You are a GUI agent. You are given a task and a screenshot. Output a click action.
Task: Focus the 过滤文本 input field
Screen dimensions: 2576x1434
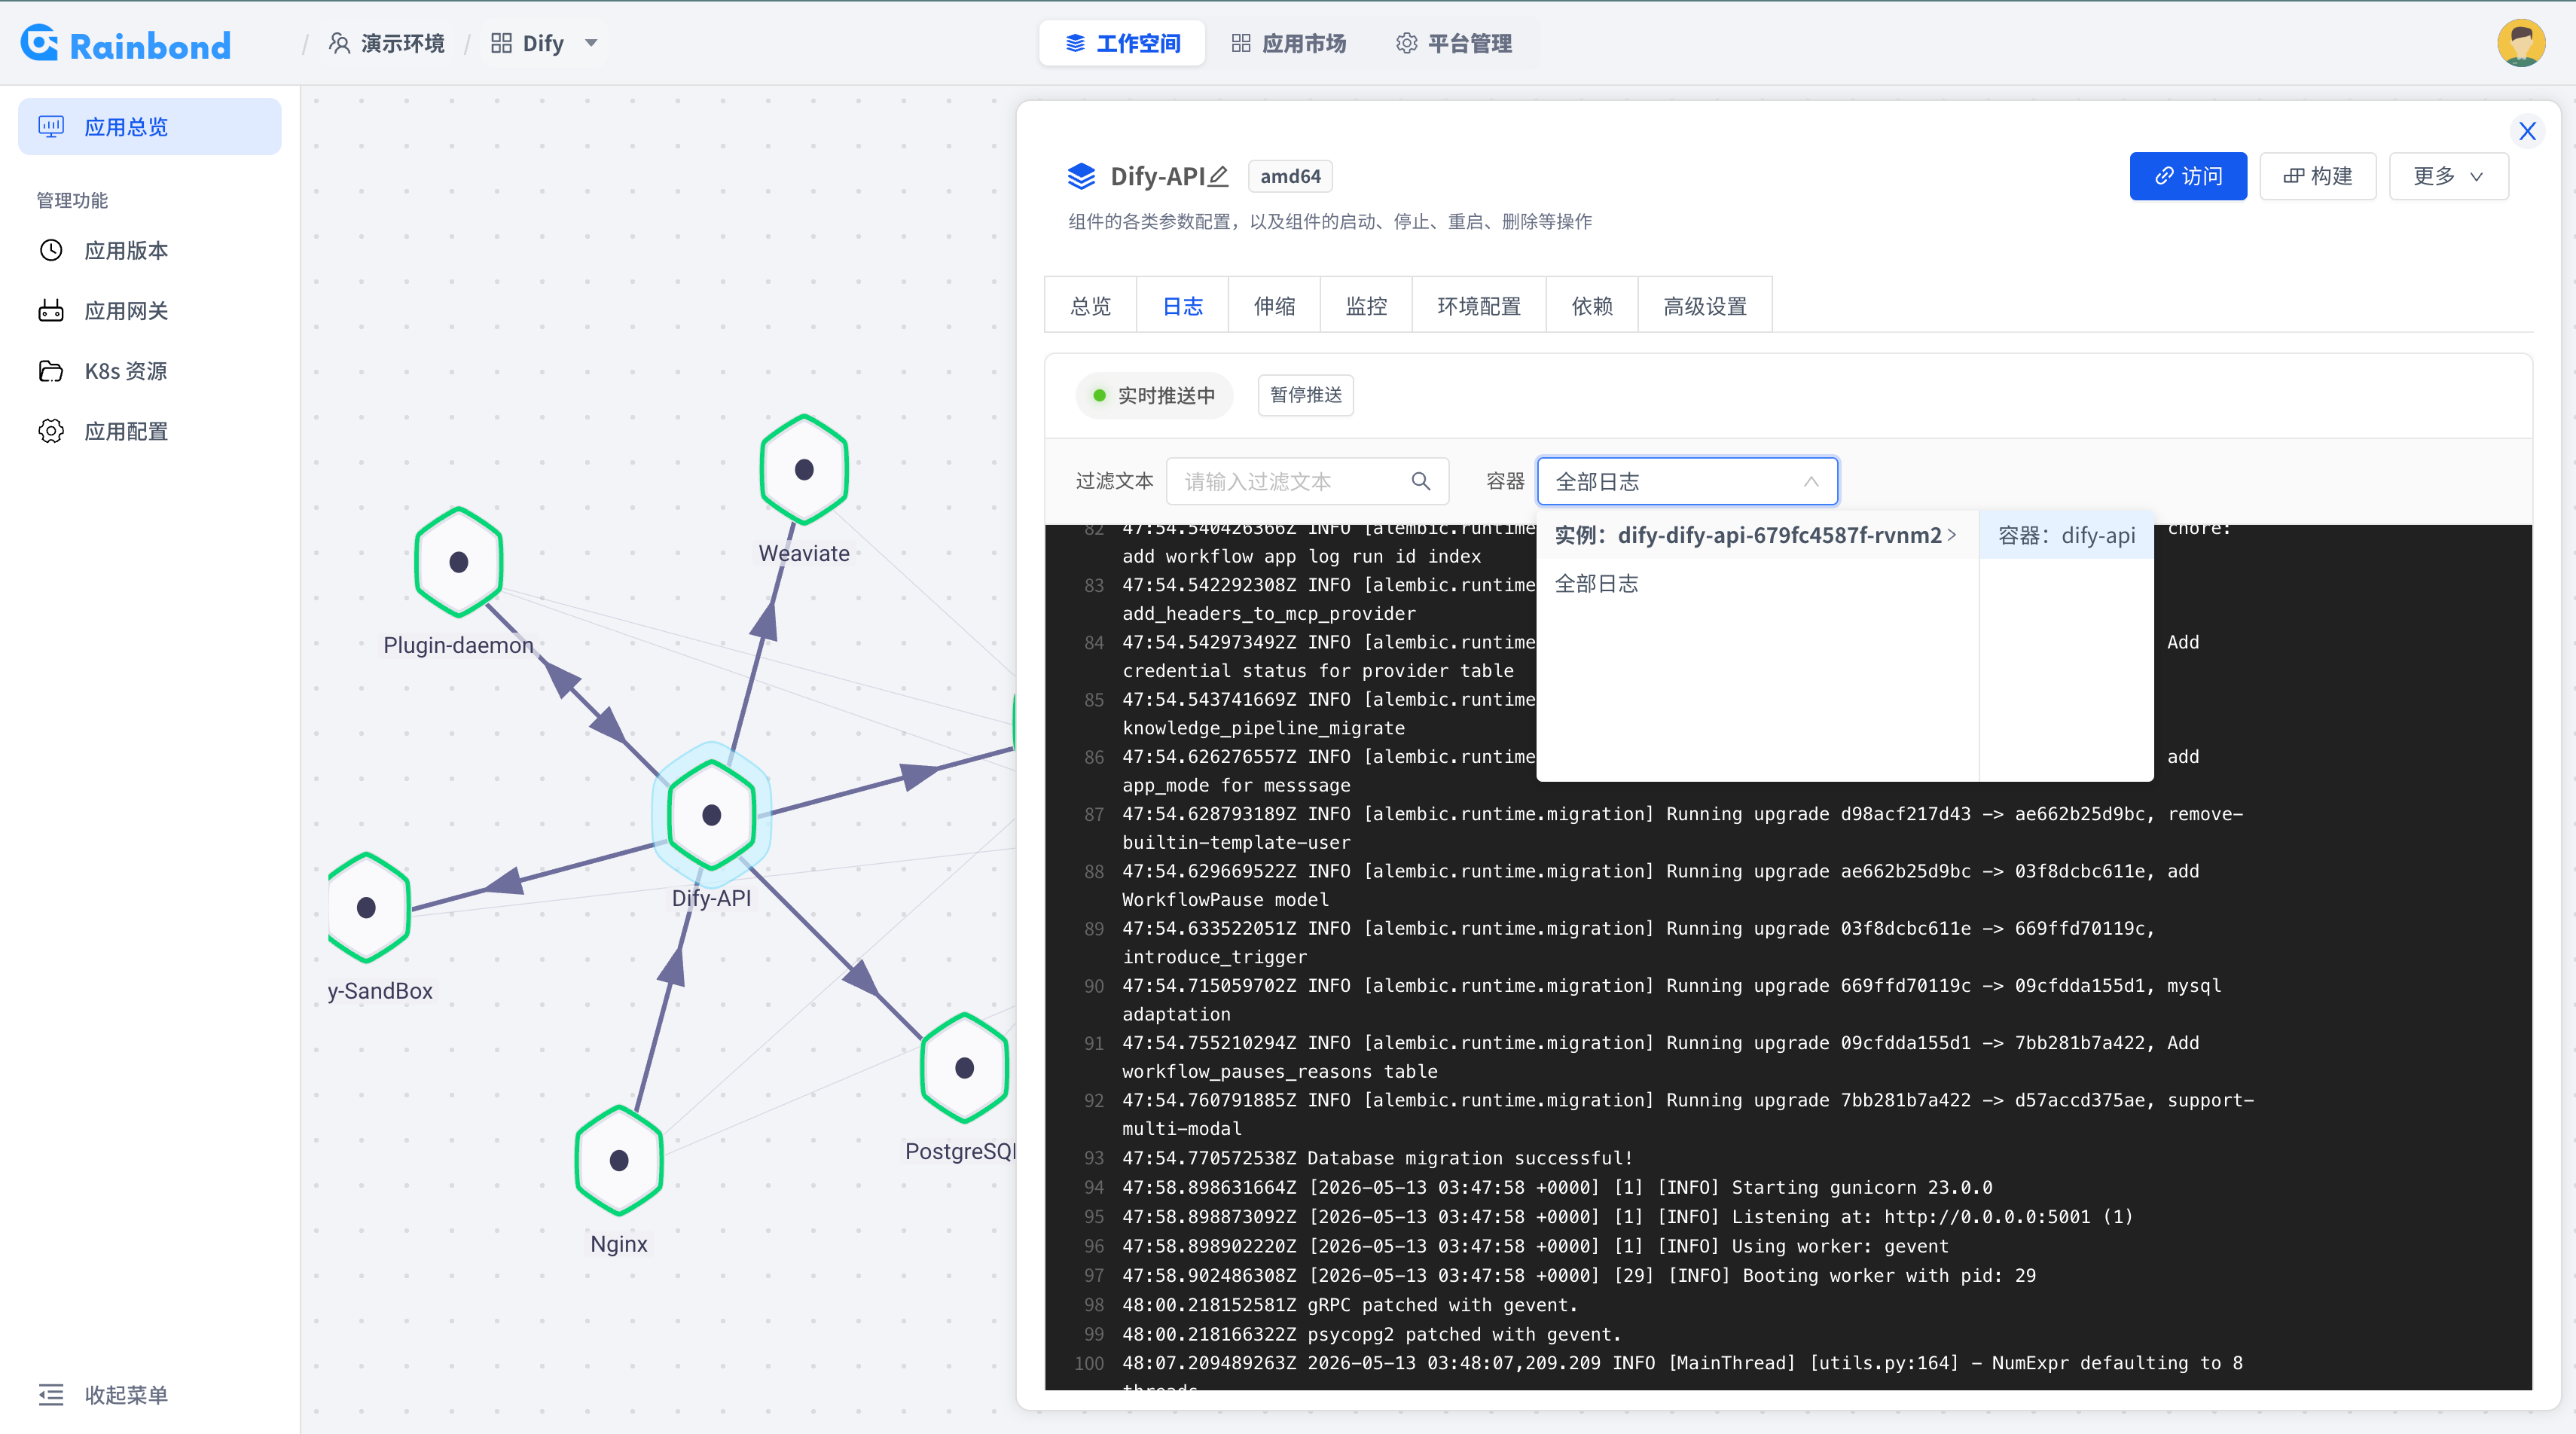coord(1308,481)
